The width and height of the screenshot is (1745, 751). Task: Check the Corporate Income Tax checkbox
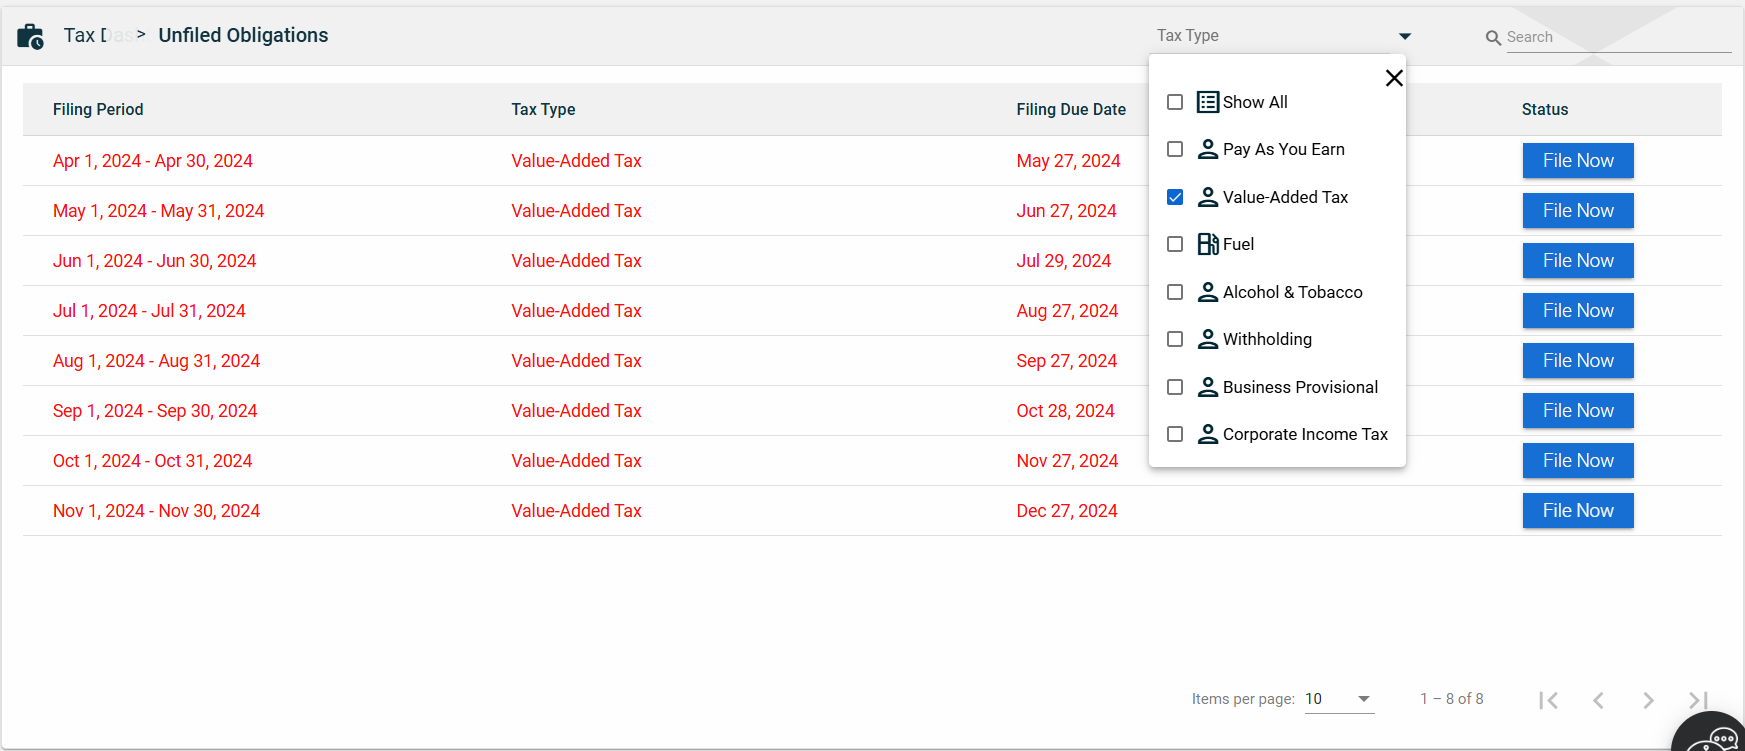coord(1175,434)
